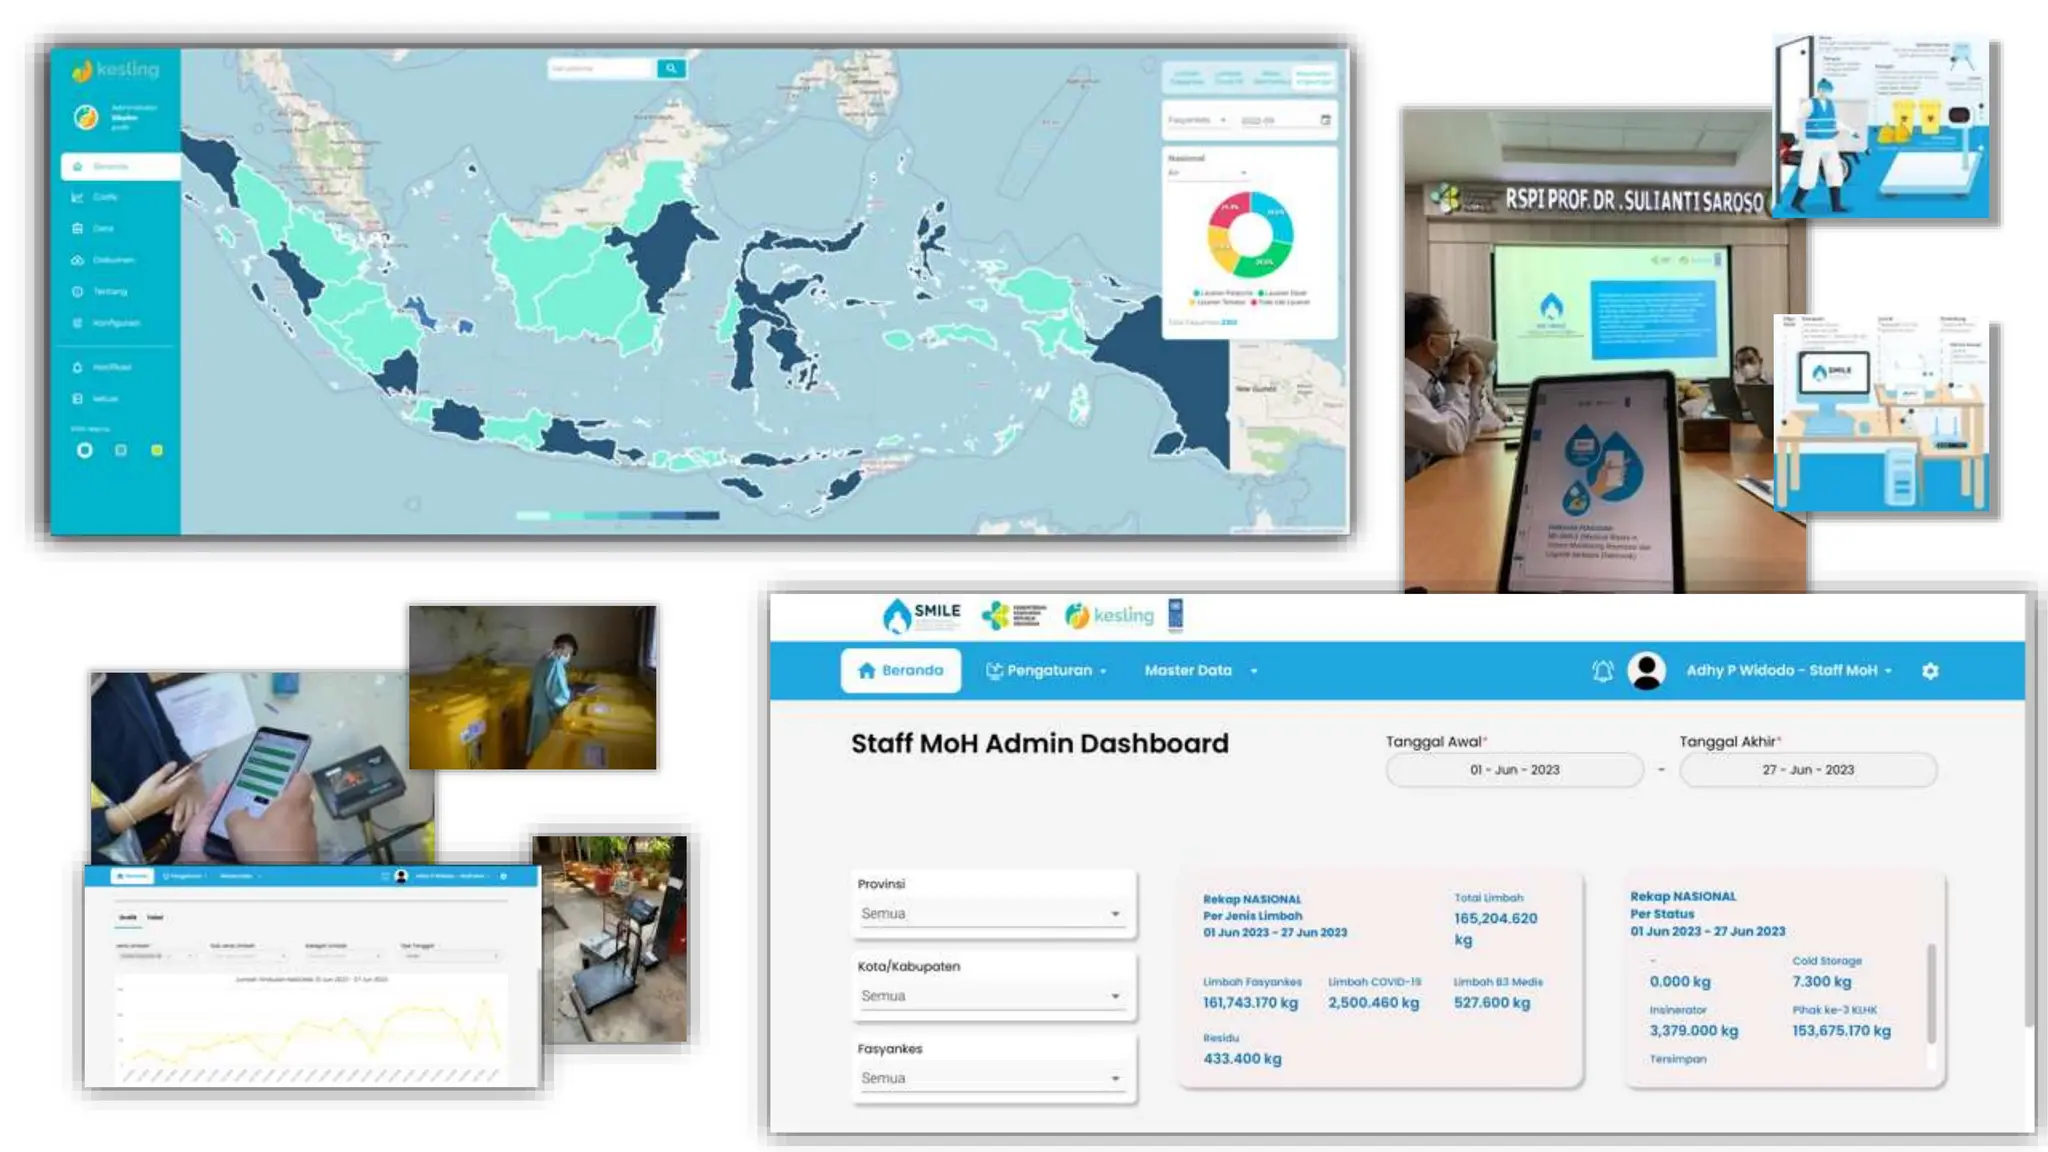2048x1152 pixels.
Task: Click the notification bell icon
Action: pyautogui.click(x=1602, y=671)
